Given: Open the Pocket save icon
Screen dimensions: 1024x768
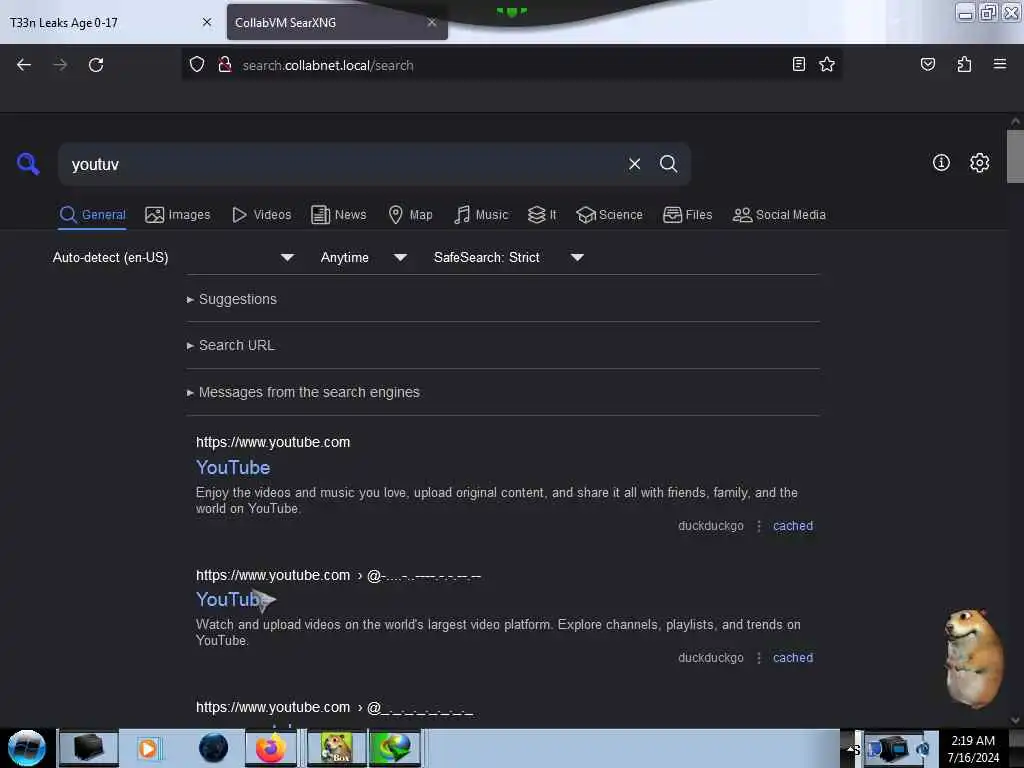Looking at the screenshot, I should click(927, 64).
